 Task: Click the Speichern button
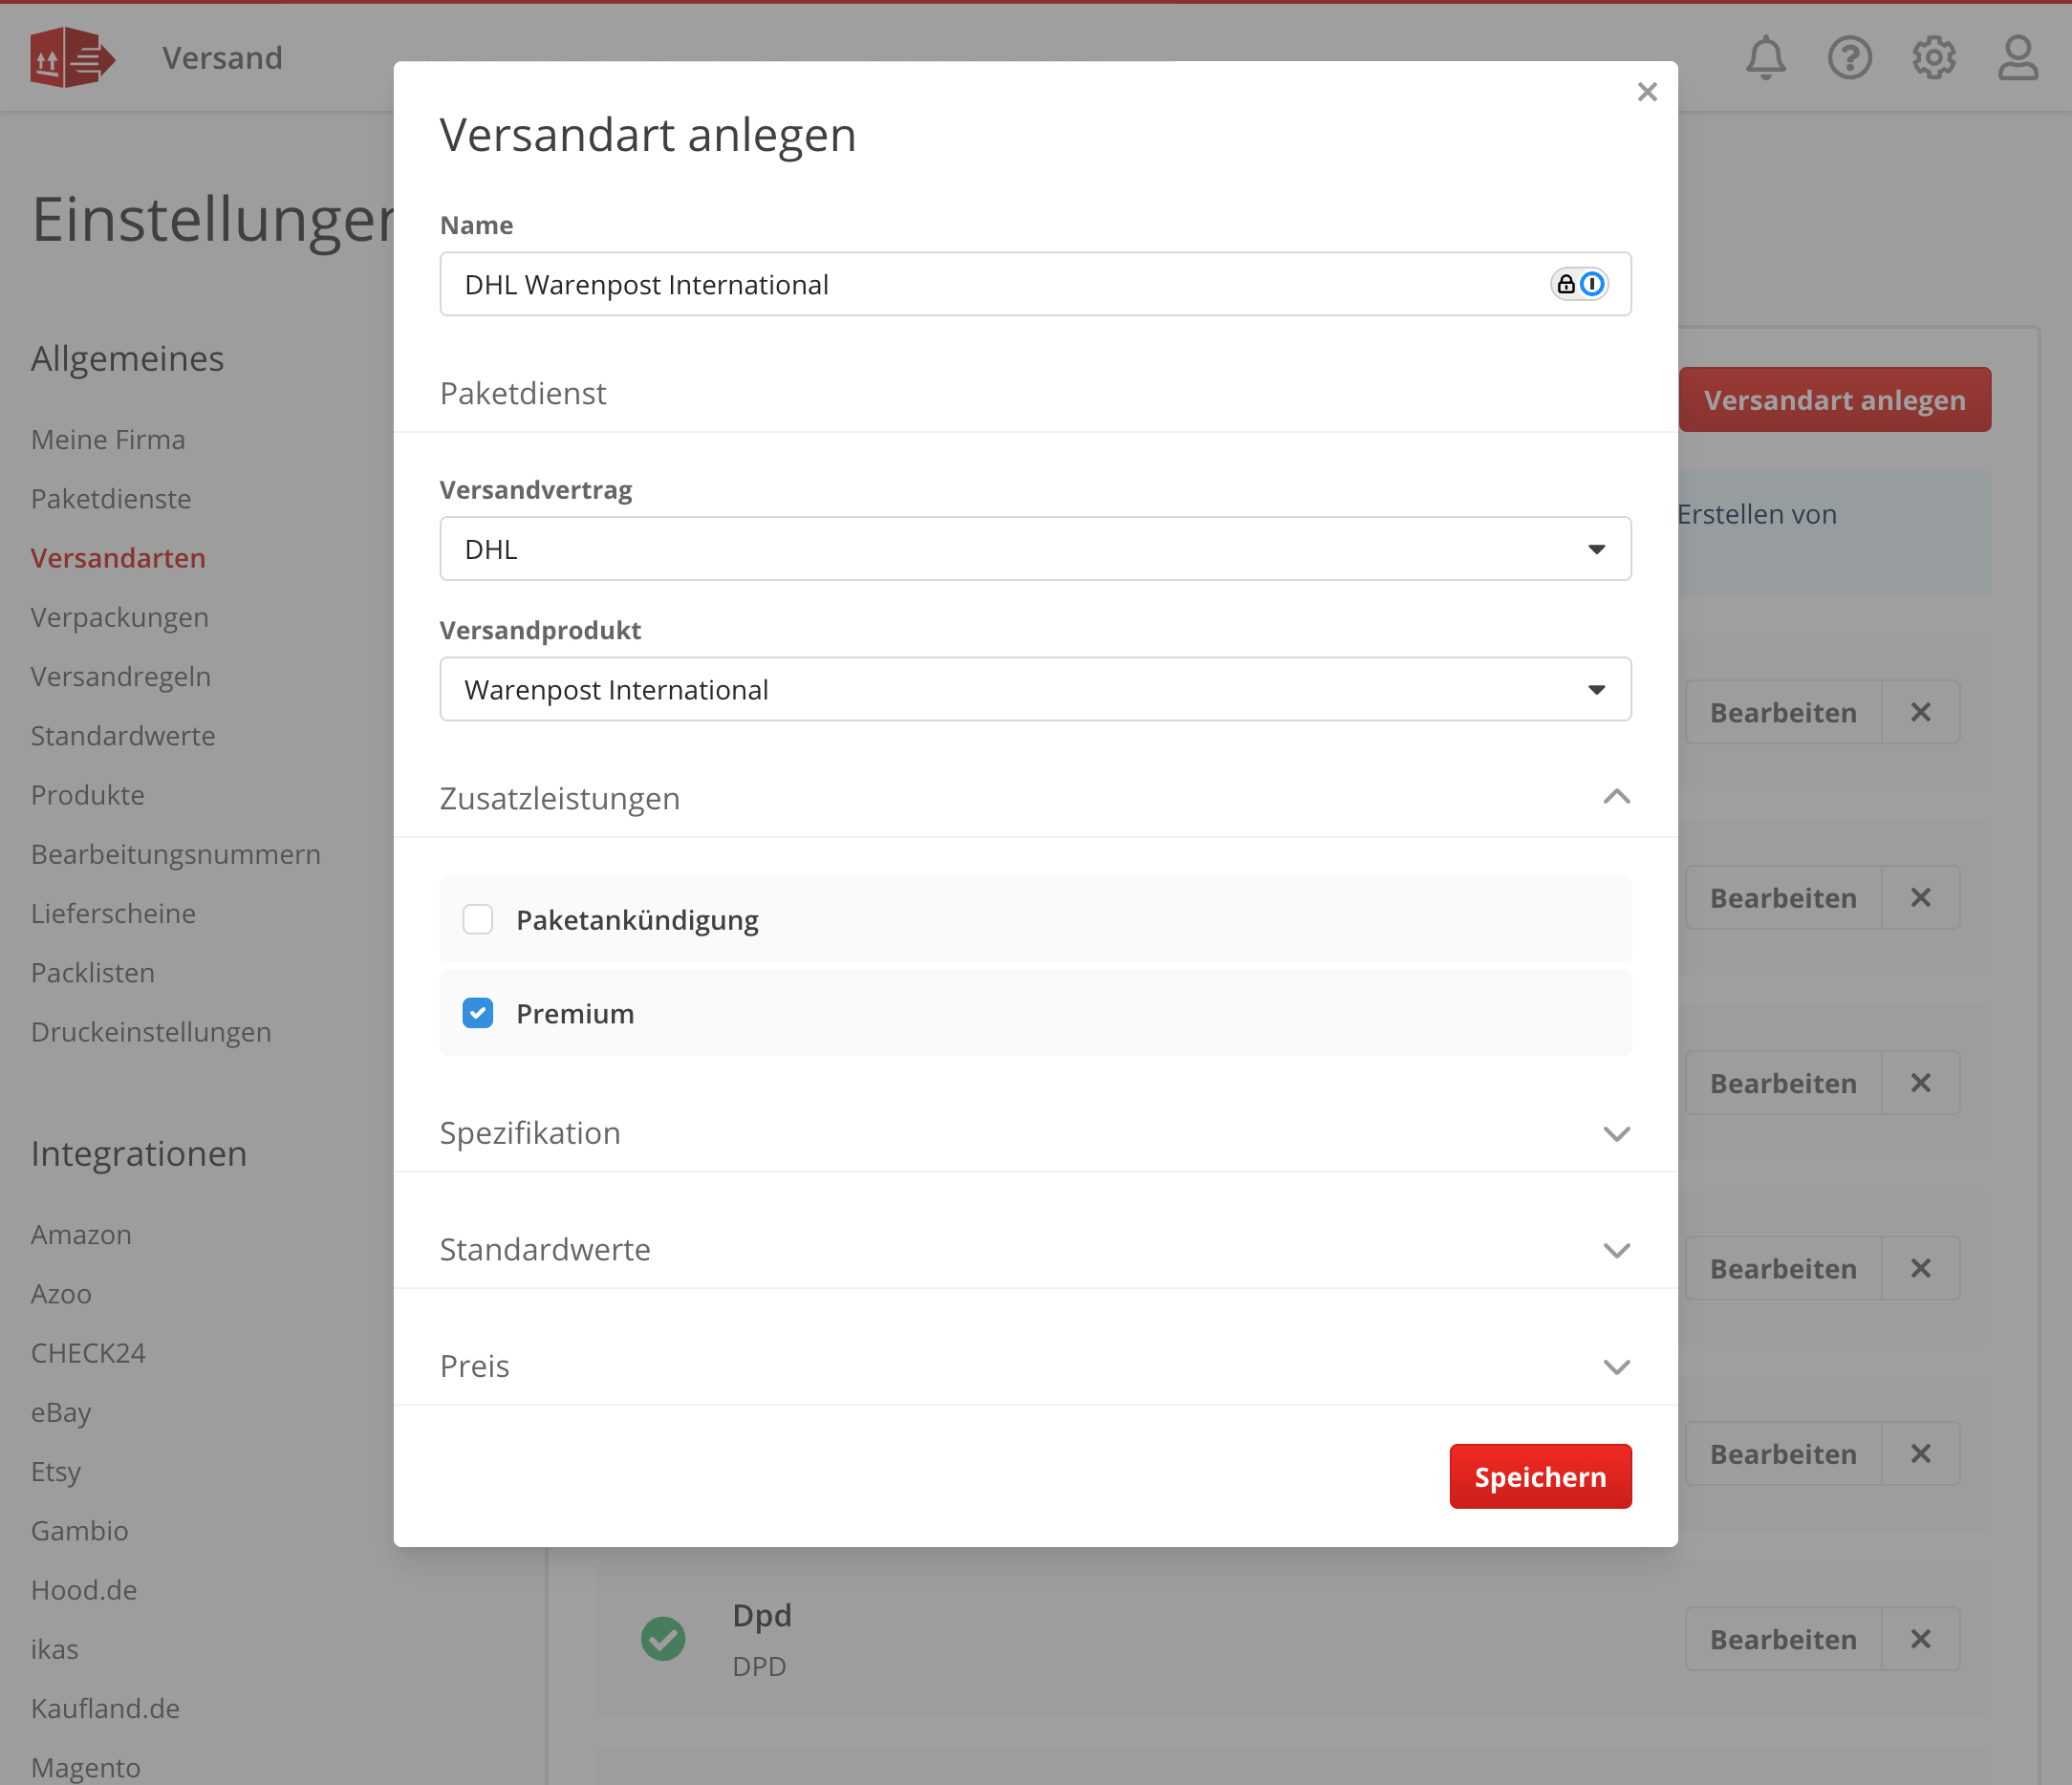tap(1540, 1476)
